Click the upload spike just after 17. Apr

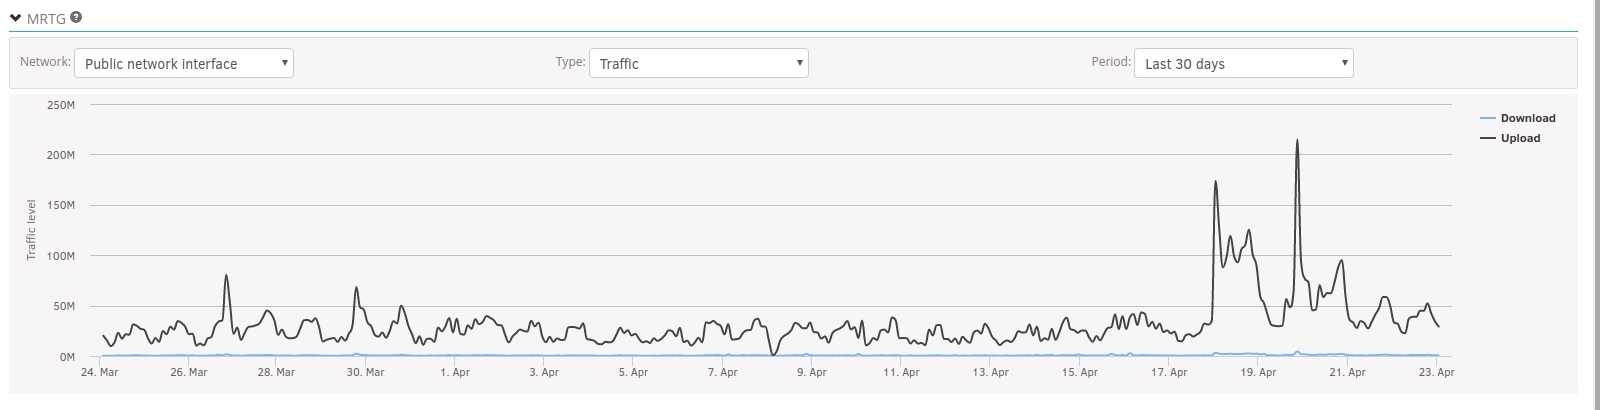point(1215,182)
